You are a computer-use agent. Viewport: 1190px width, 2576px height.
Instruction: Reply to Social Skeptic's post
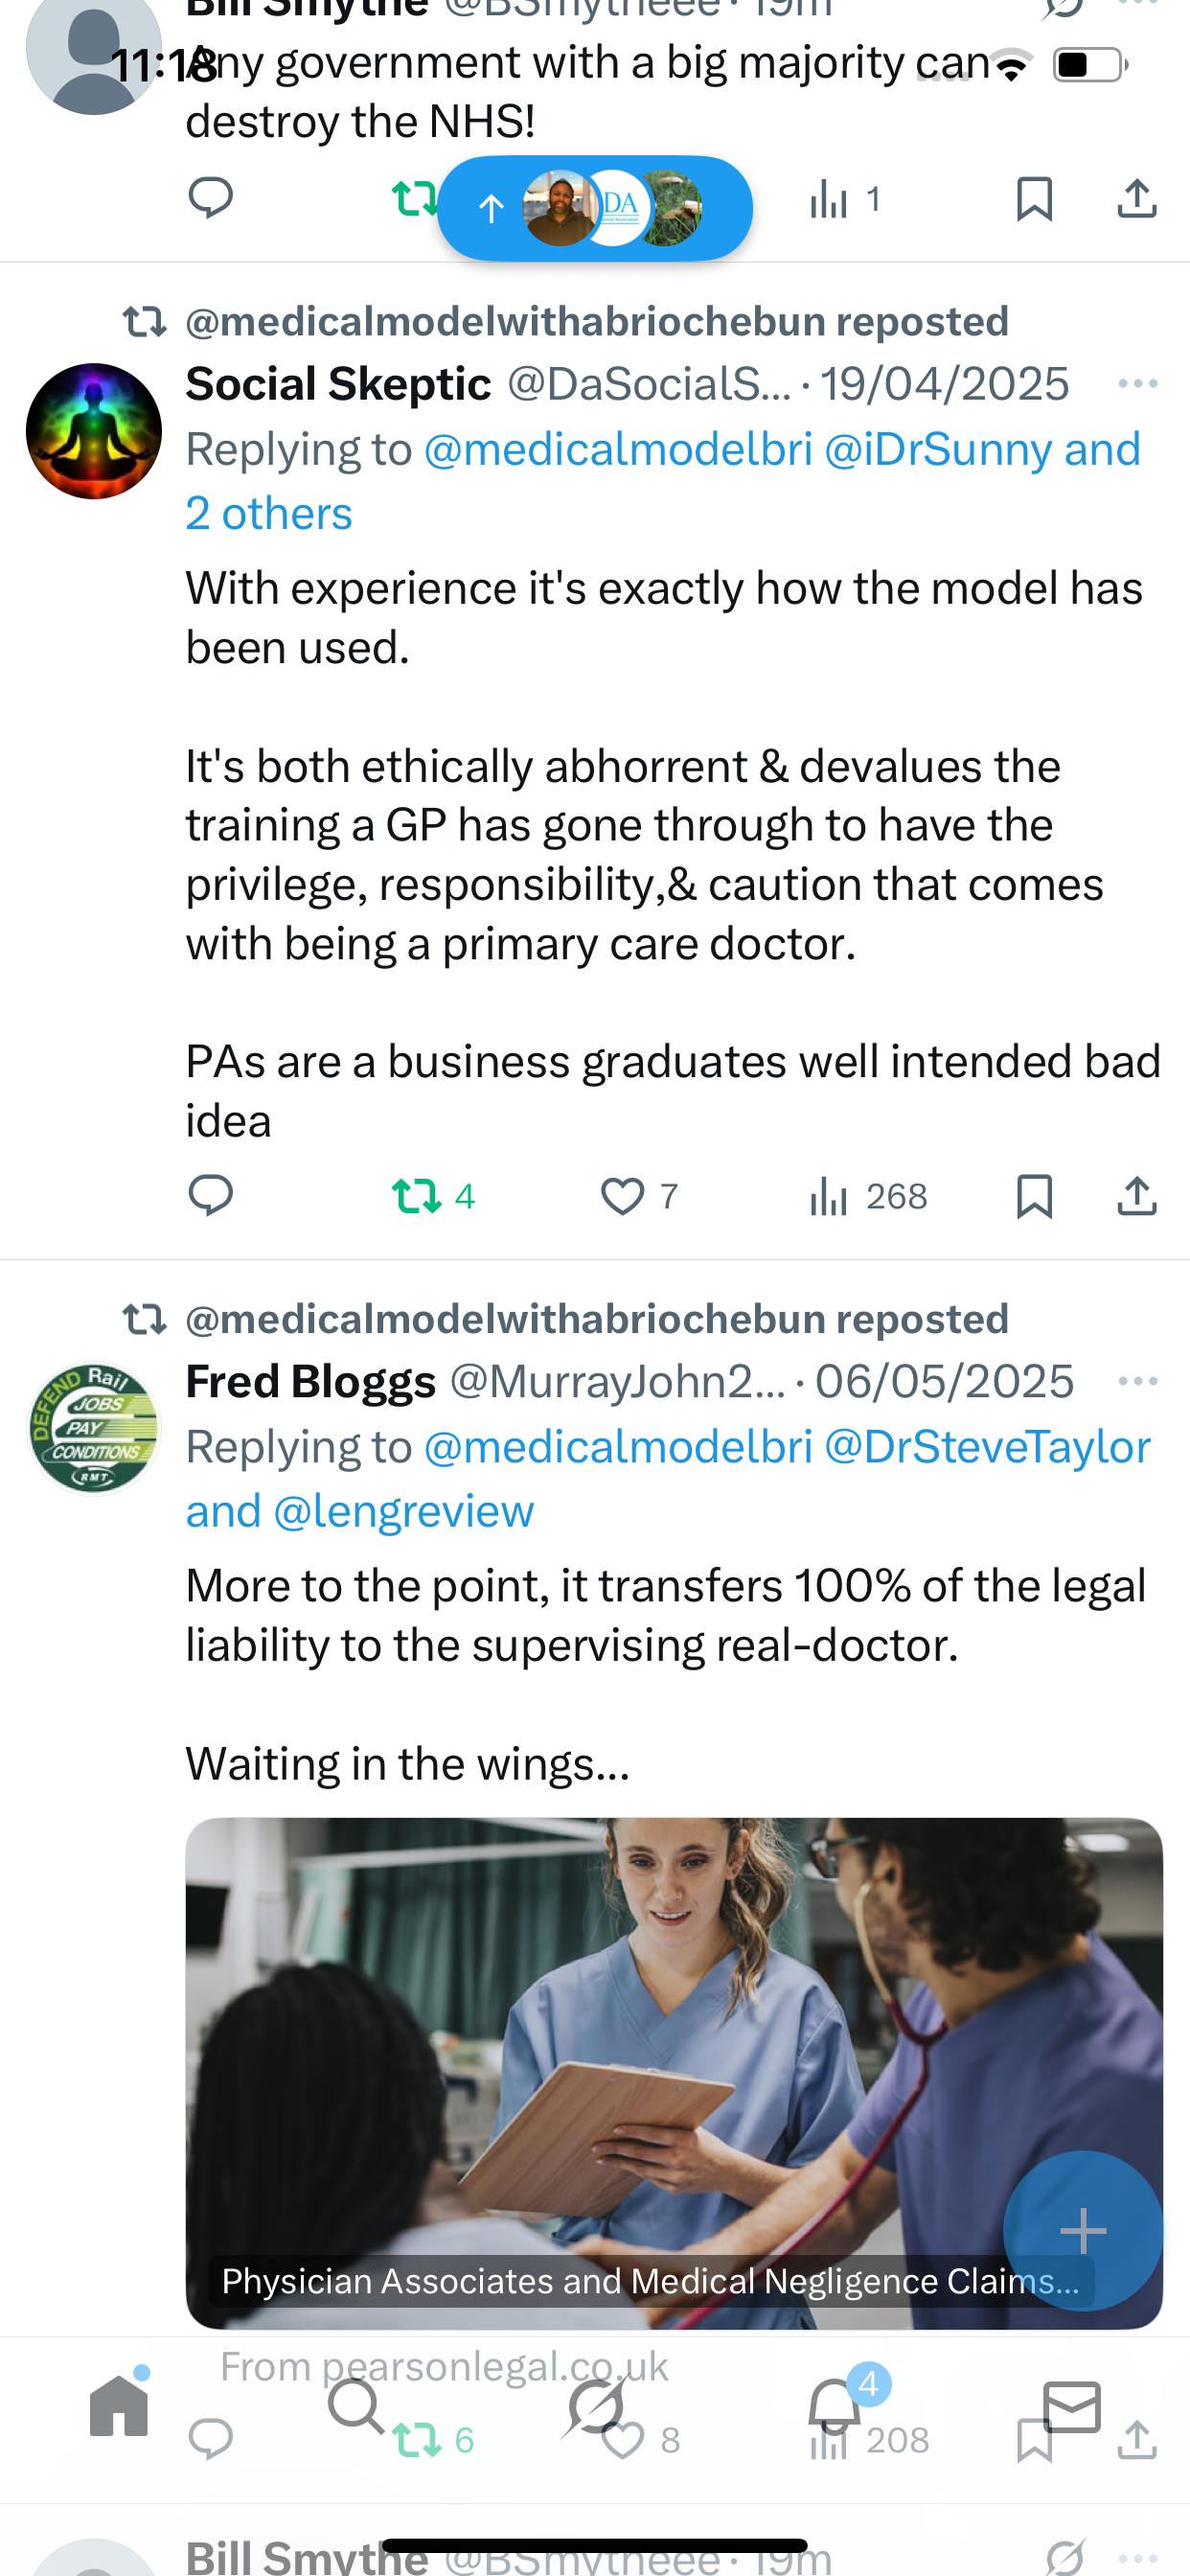tap(210, 1195)
